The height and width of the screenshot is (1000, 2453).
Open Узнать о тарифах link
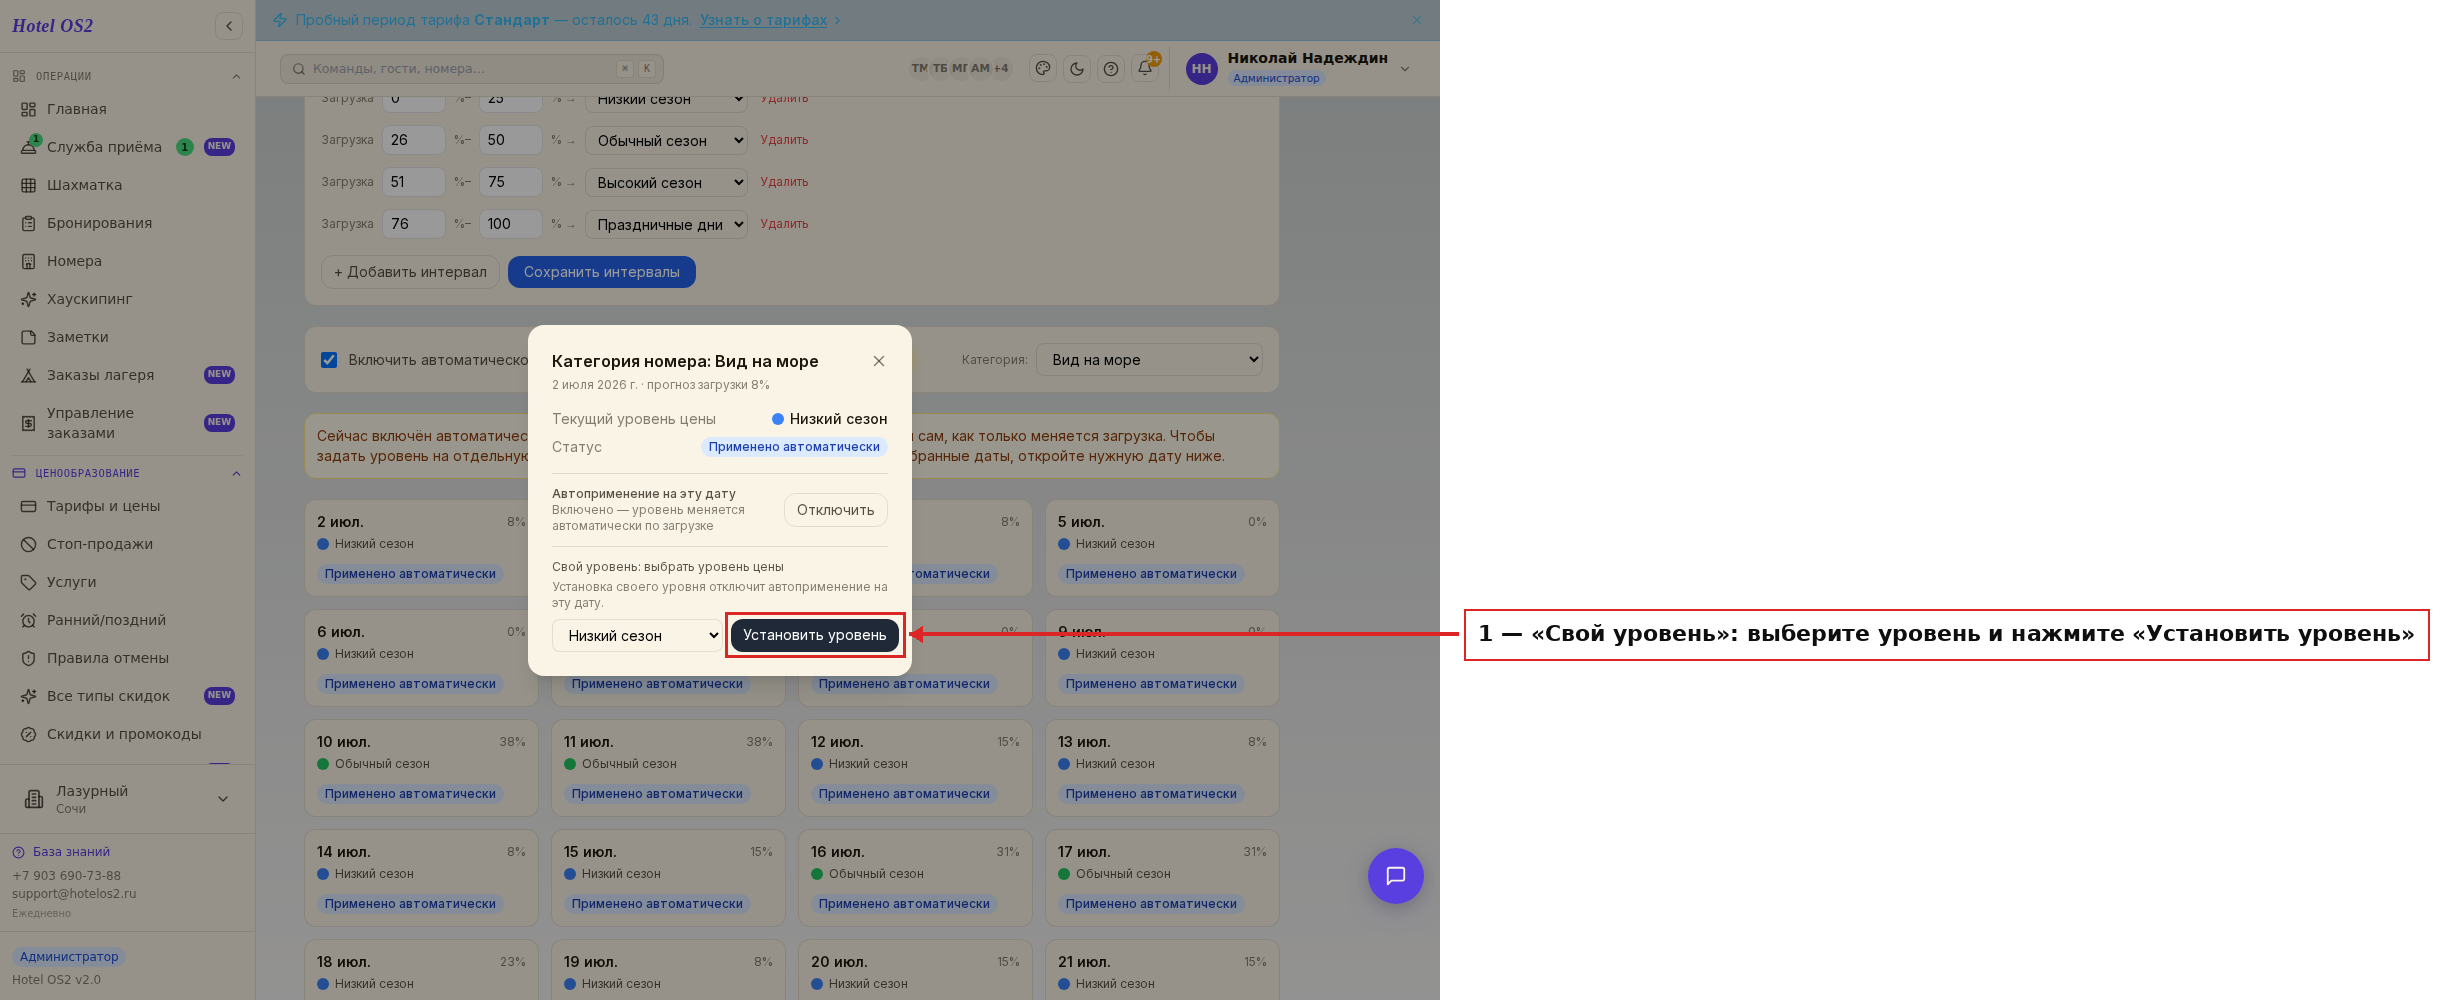(764, 20)
